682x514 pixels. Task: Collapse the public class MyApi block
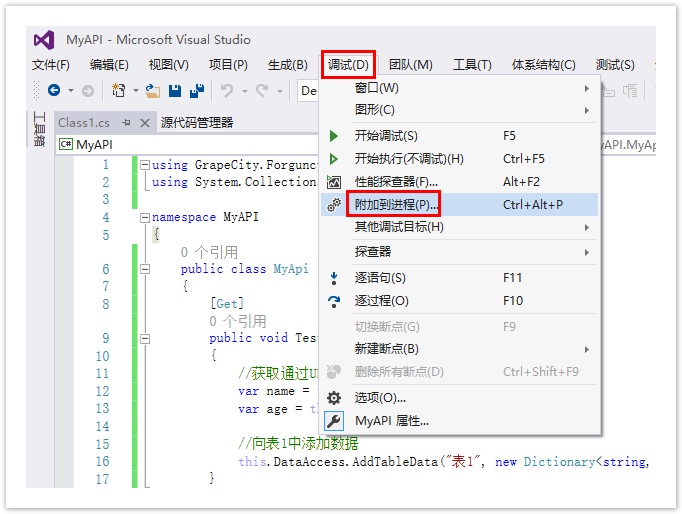(x=145, y=270)
